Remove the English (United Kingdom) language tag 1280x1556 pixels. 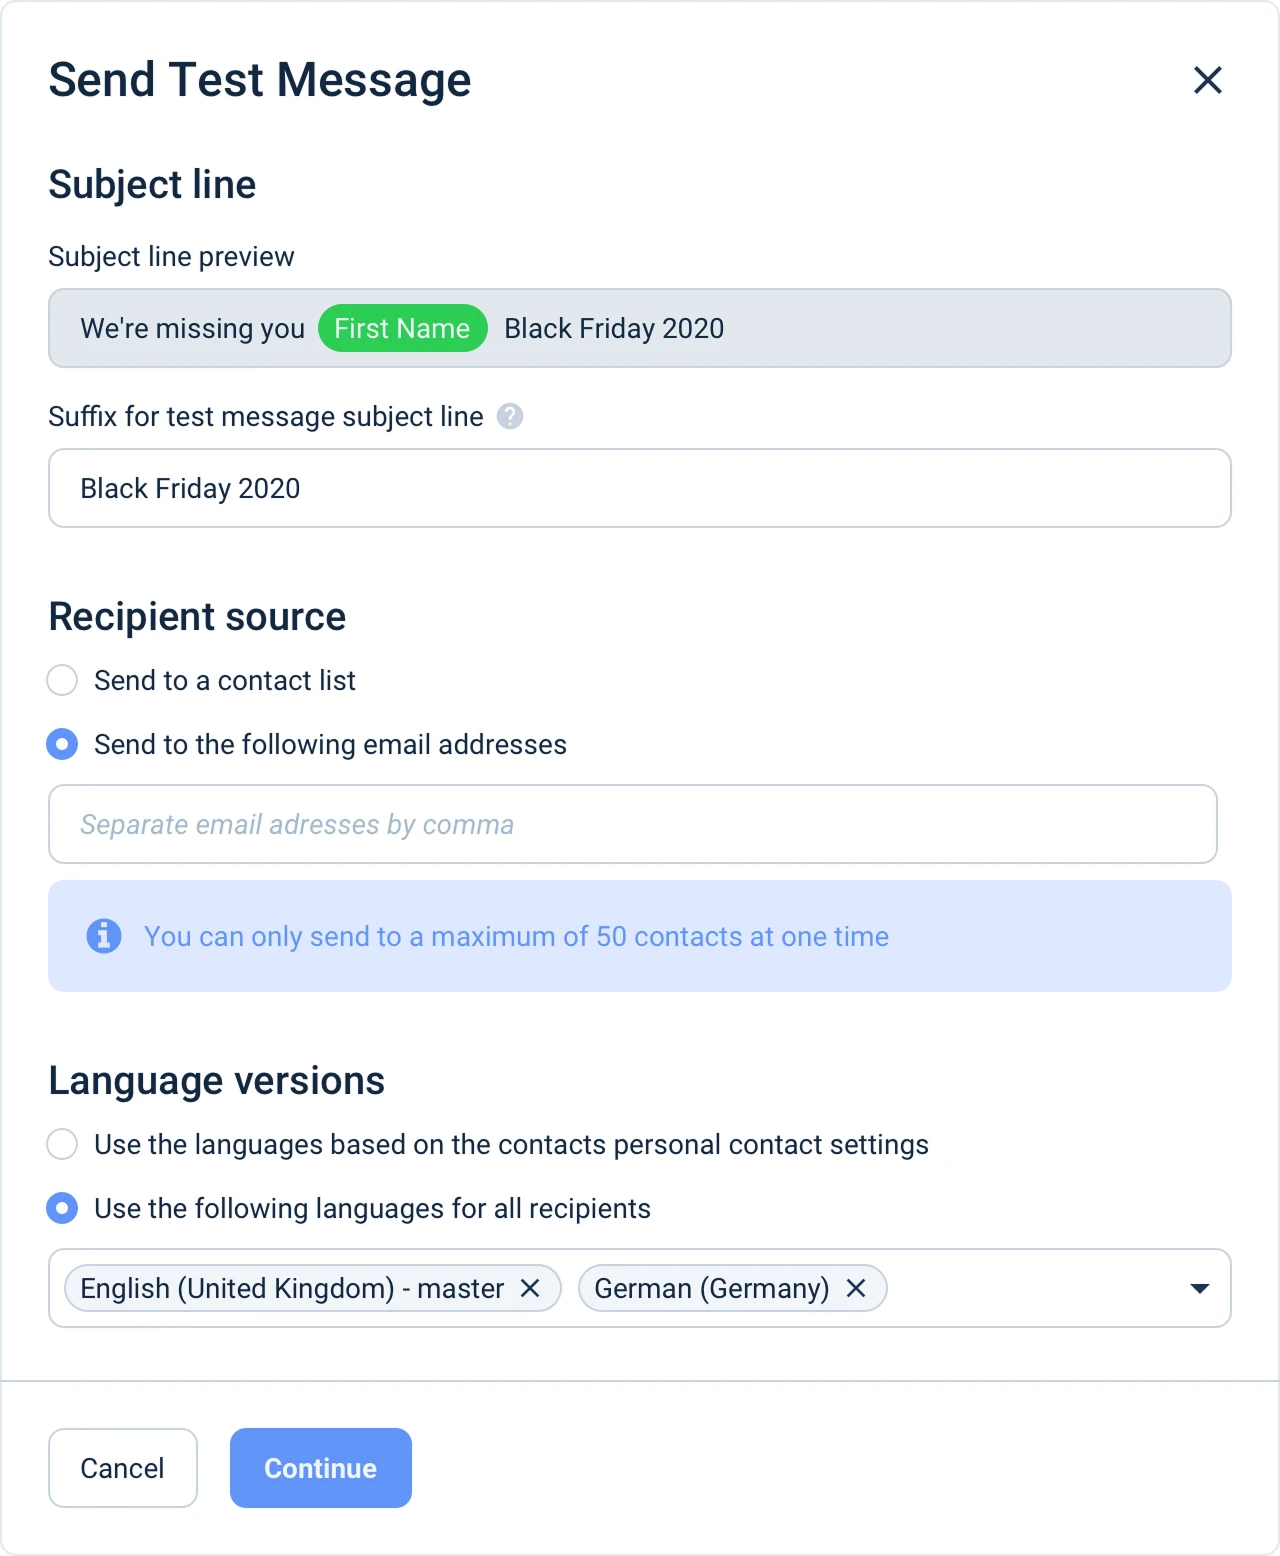(x=530, y=1288)
